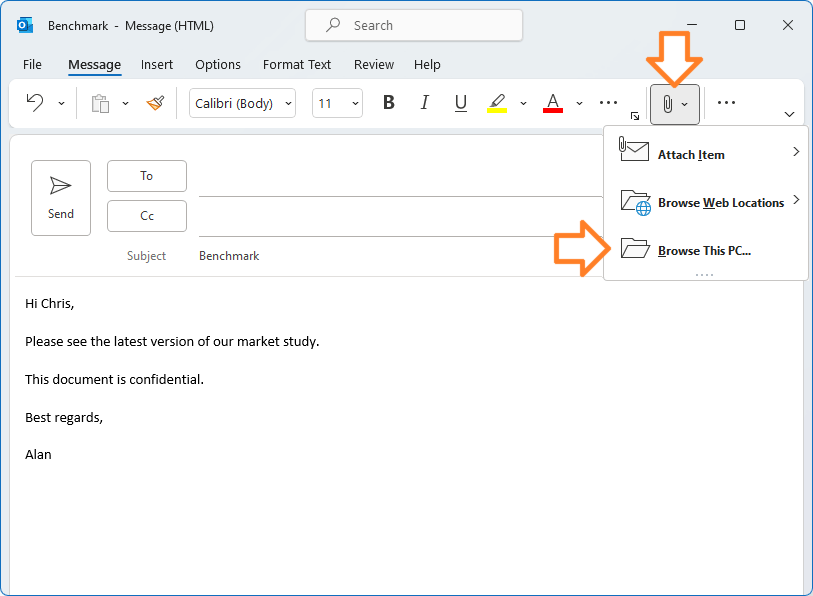Image resolution: width=813 pixels, height=596 pixels.
Task: Open more formatting commands via ellipsis icon
Action: click(608, 103)
